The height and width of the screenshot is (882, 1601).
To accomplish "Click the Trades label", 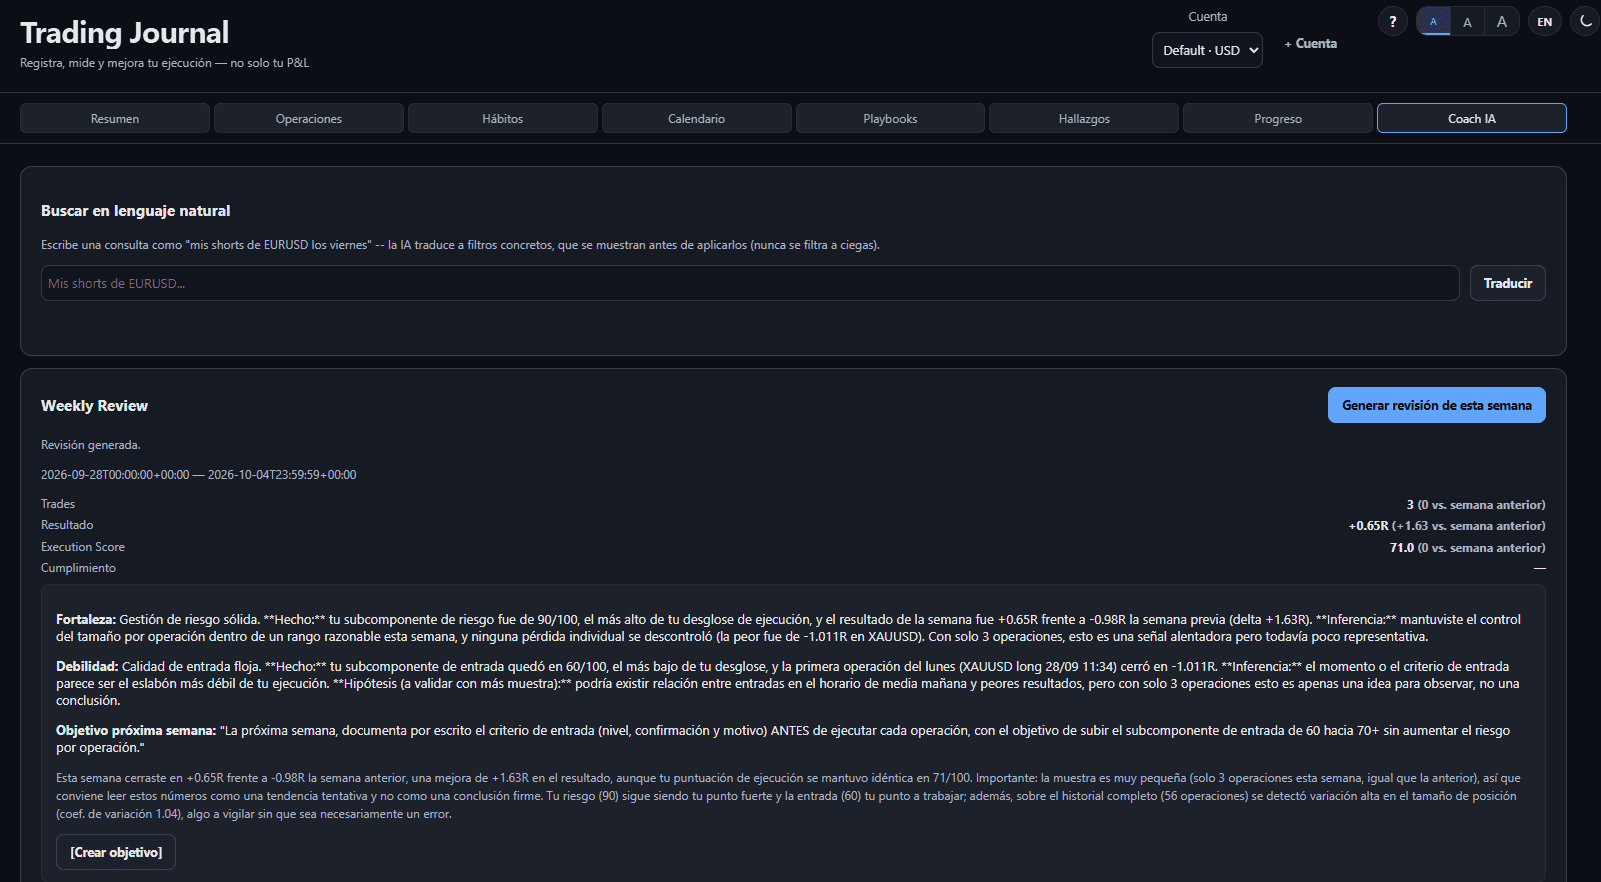I will 58,504.
